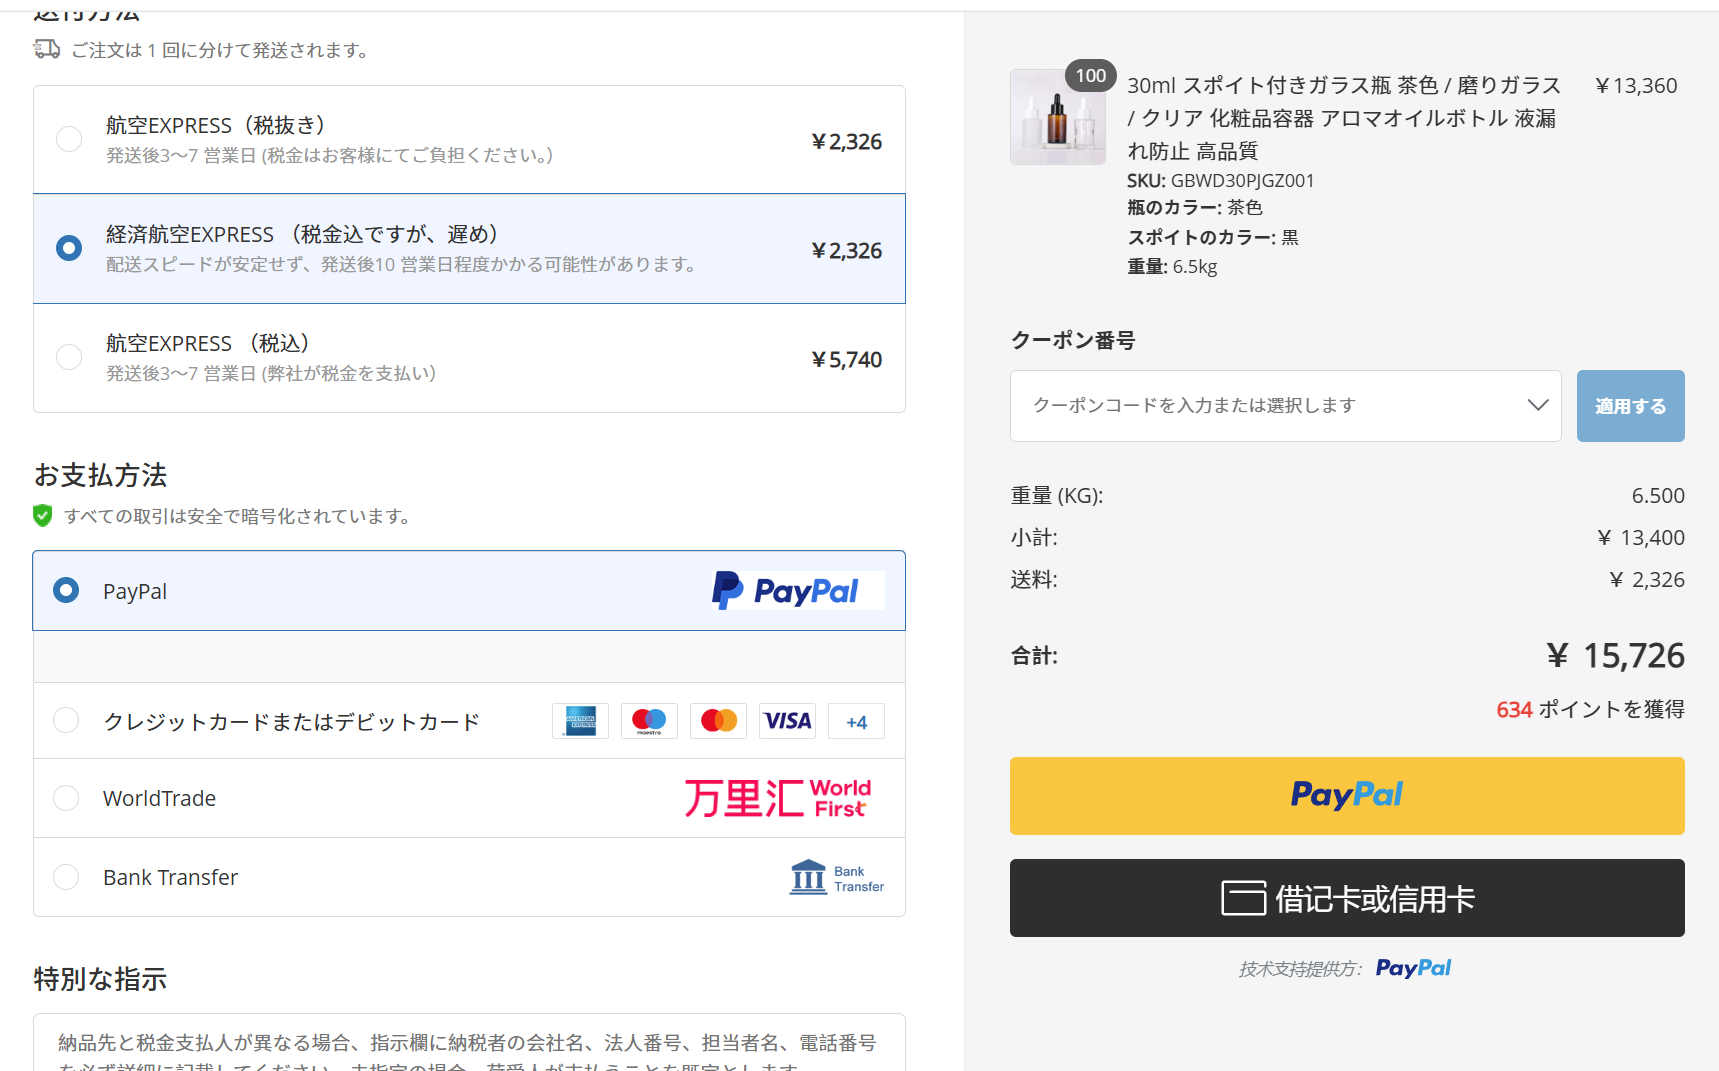Choose credit or debit card payment radio

coord(66,720)
